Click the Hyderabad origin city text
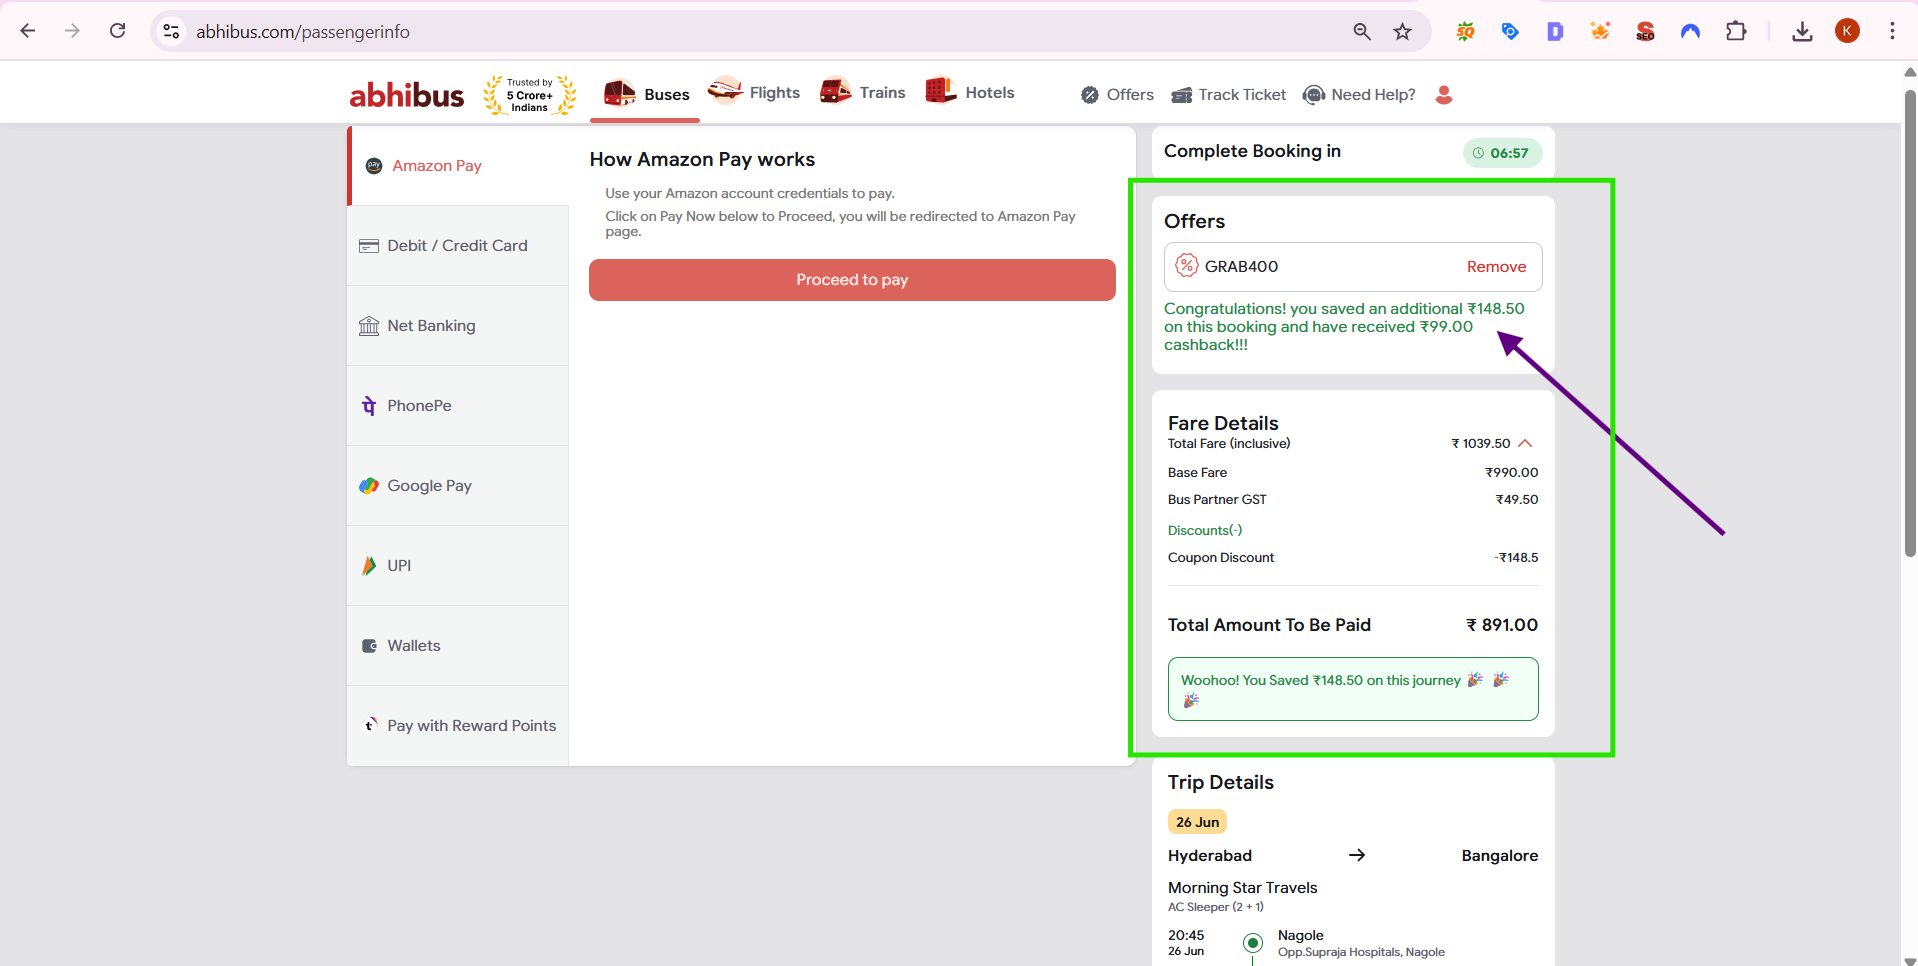 [x=1210, y=856]
